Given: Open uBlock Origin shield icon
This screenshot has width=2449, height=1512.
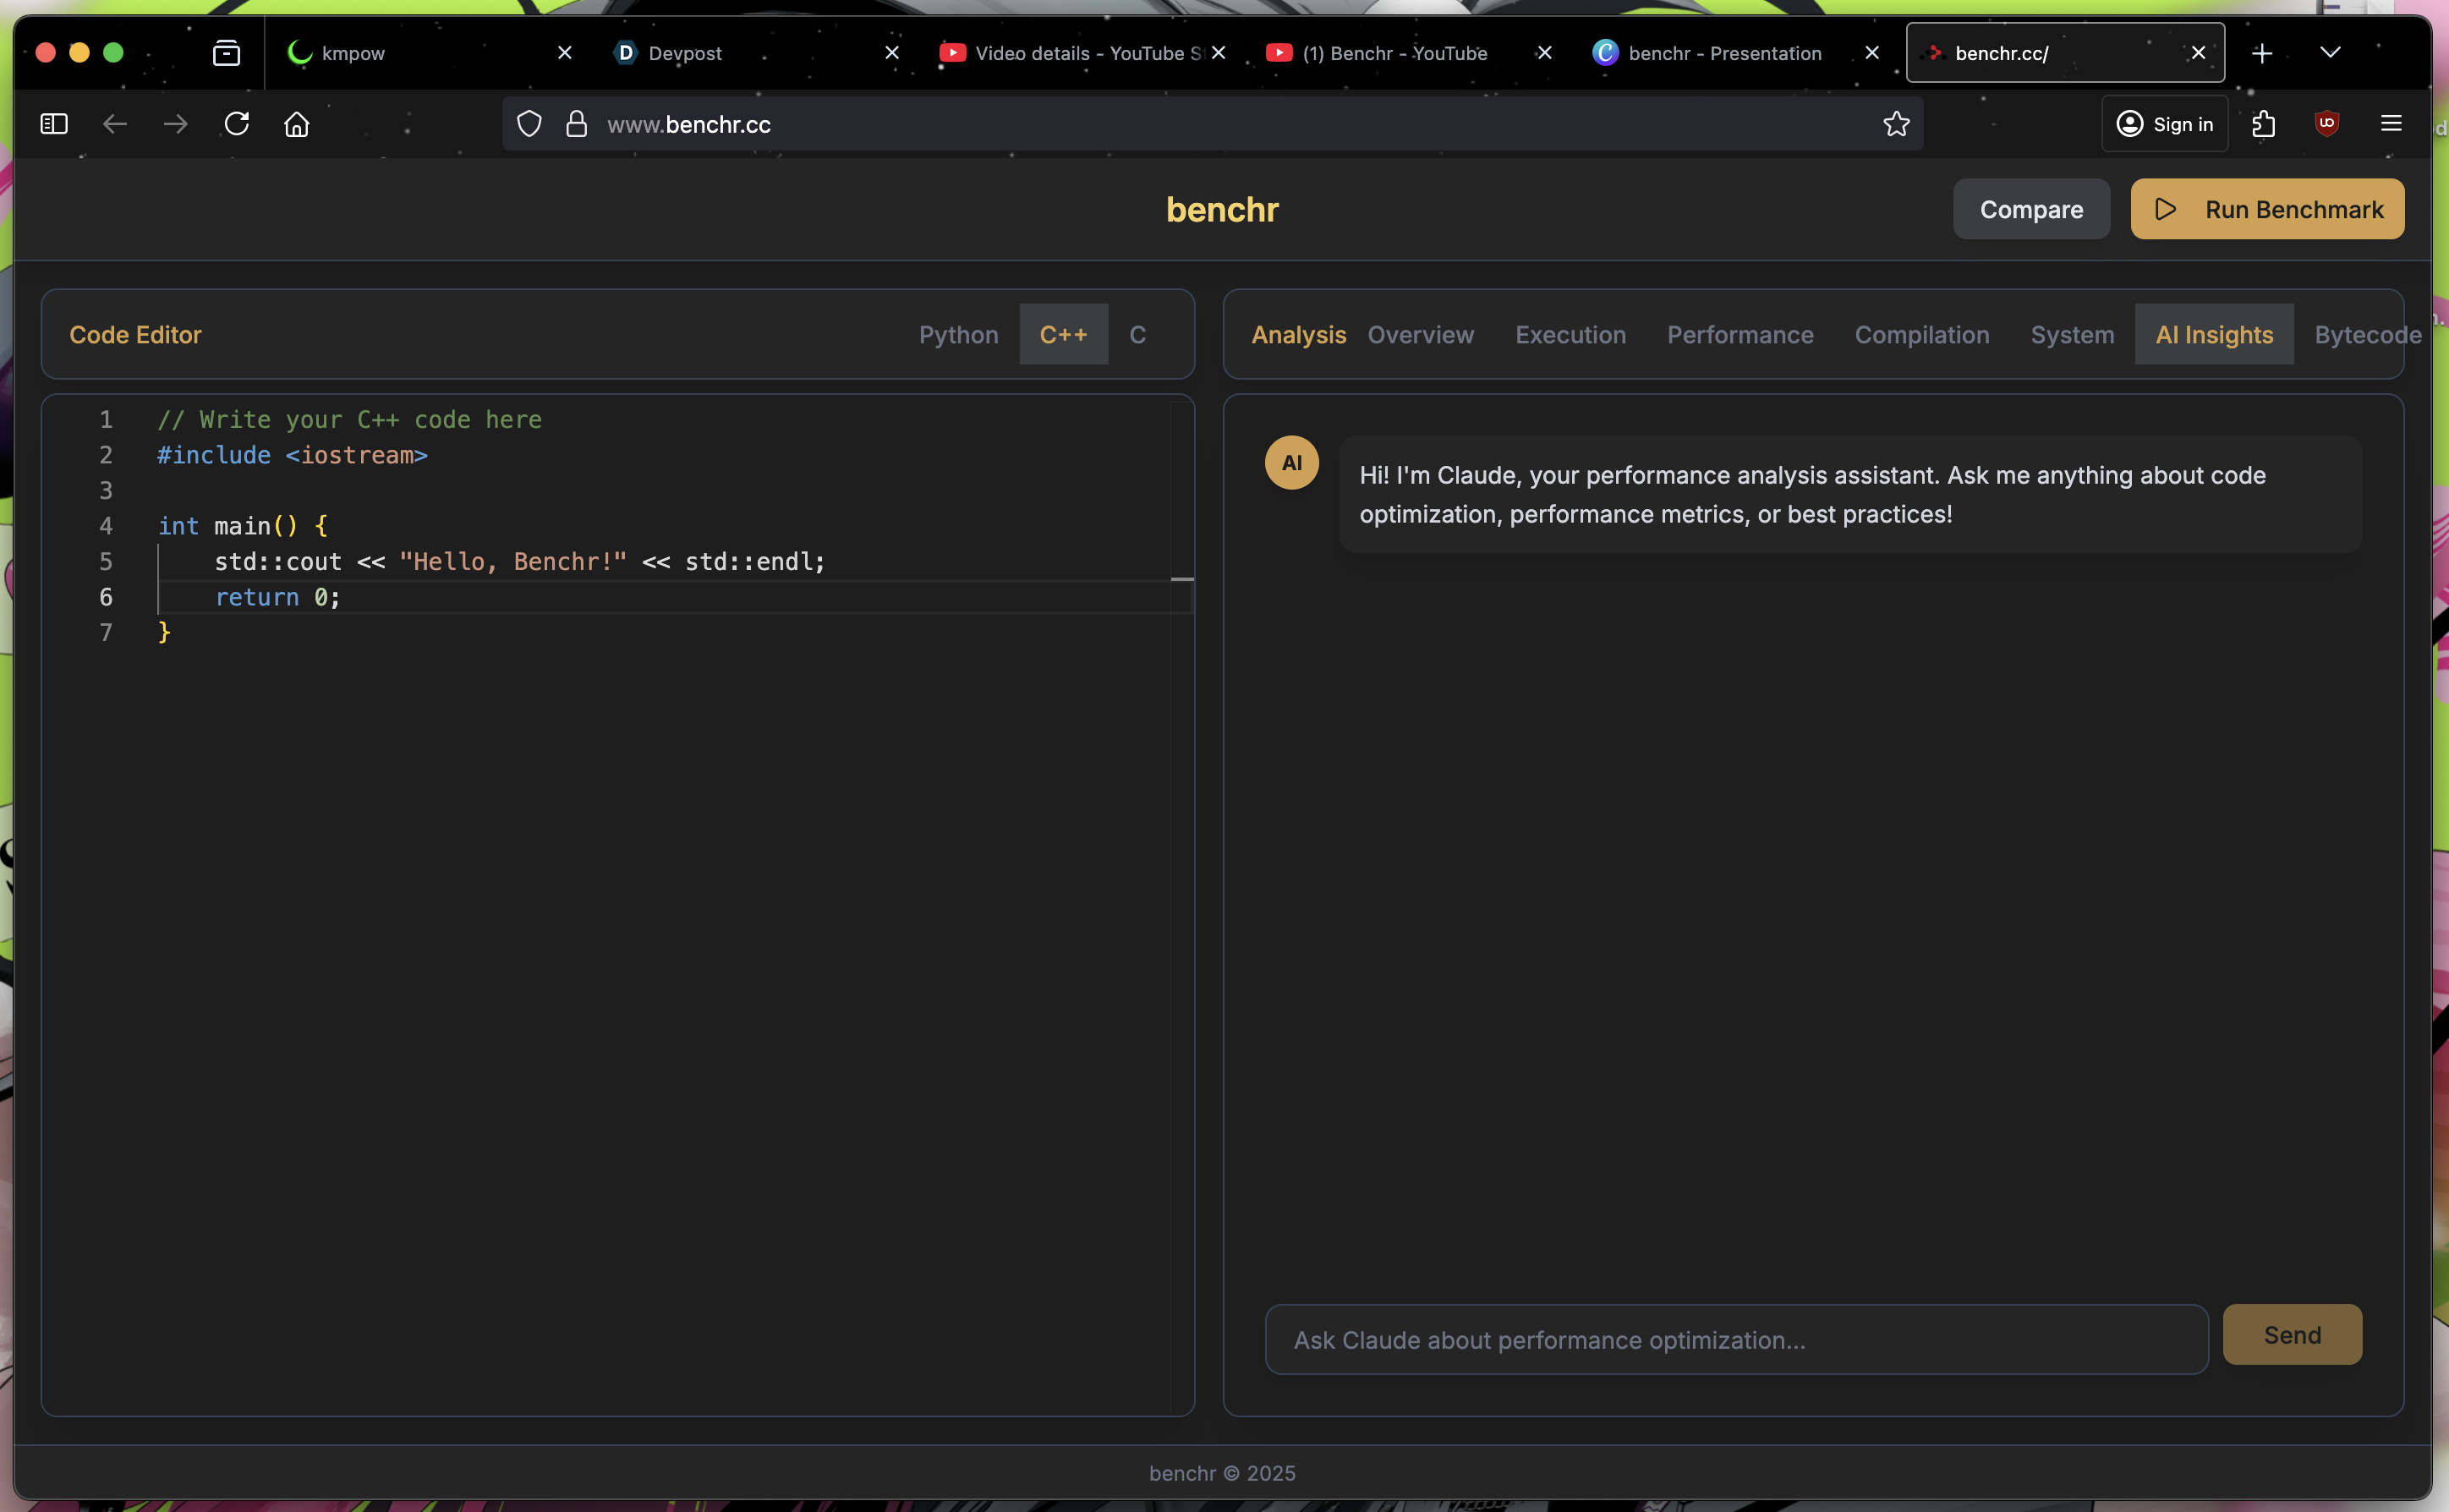Looking at the screenshot, I should click(x=2326, y=124).
